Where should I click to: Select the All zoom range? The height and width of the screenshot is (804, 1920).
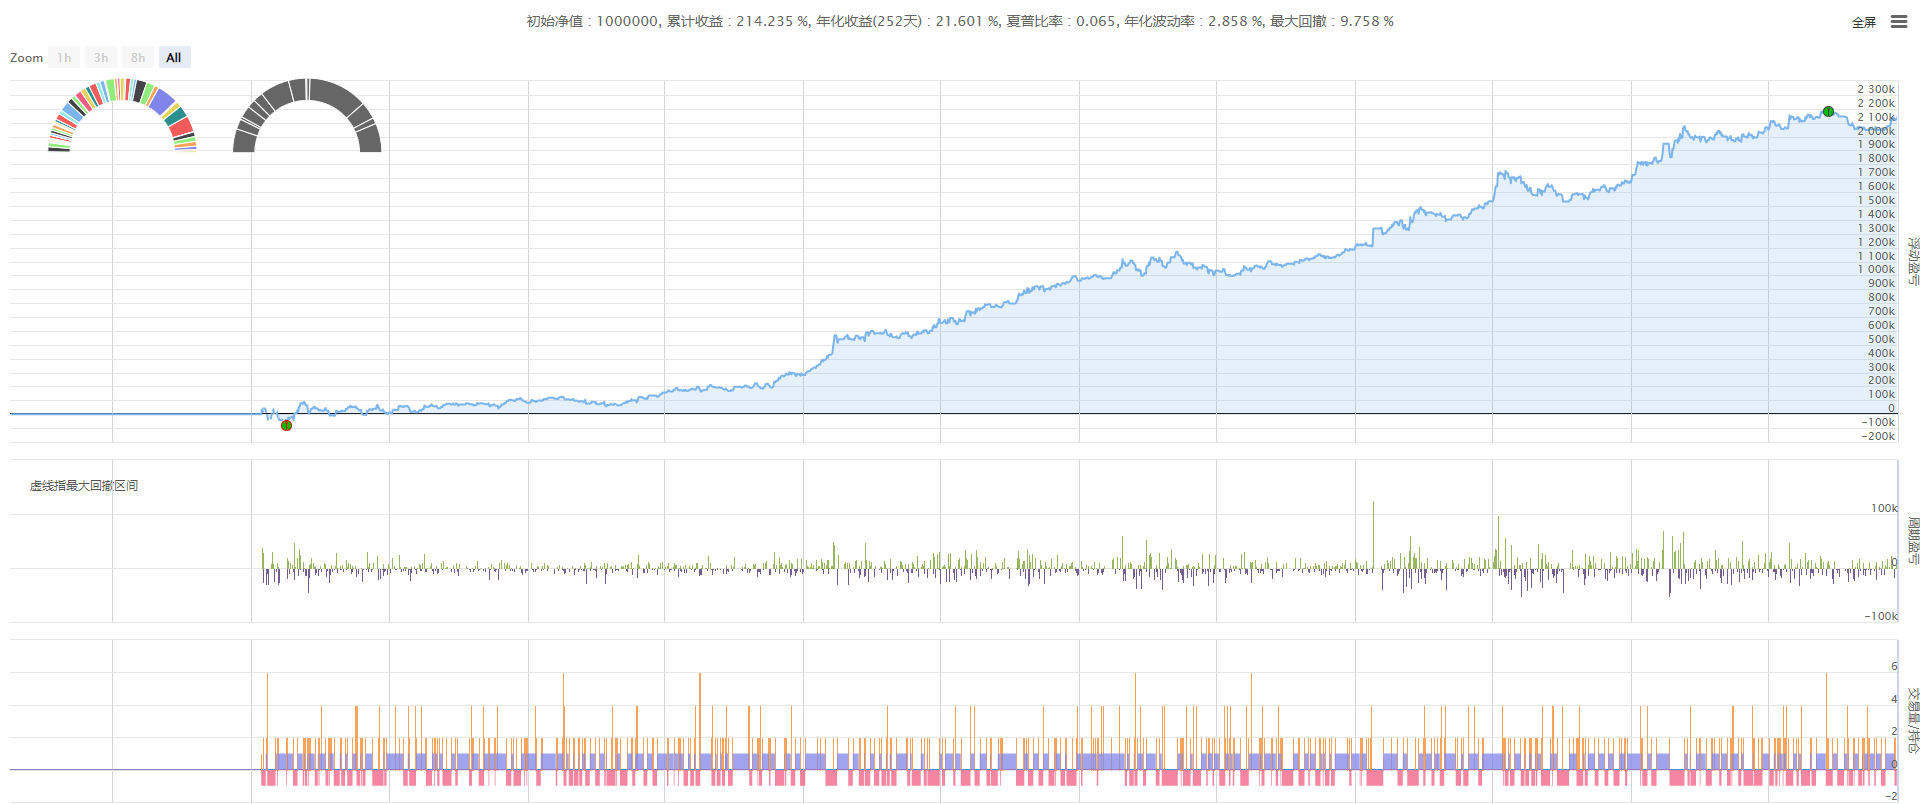tap(174, 58)
